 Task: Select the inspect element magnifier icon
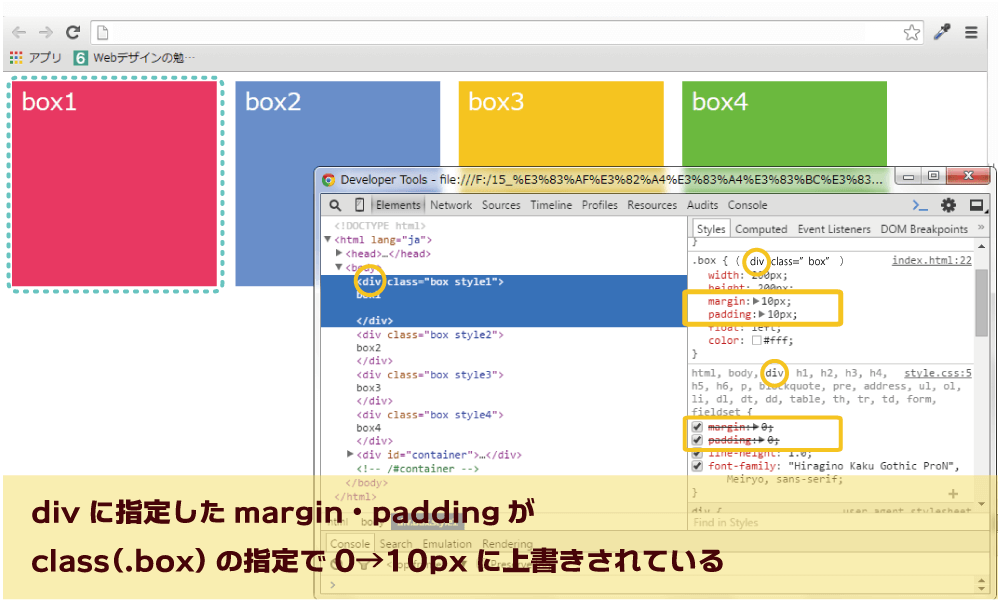(336, 205)
